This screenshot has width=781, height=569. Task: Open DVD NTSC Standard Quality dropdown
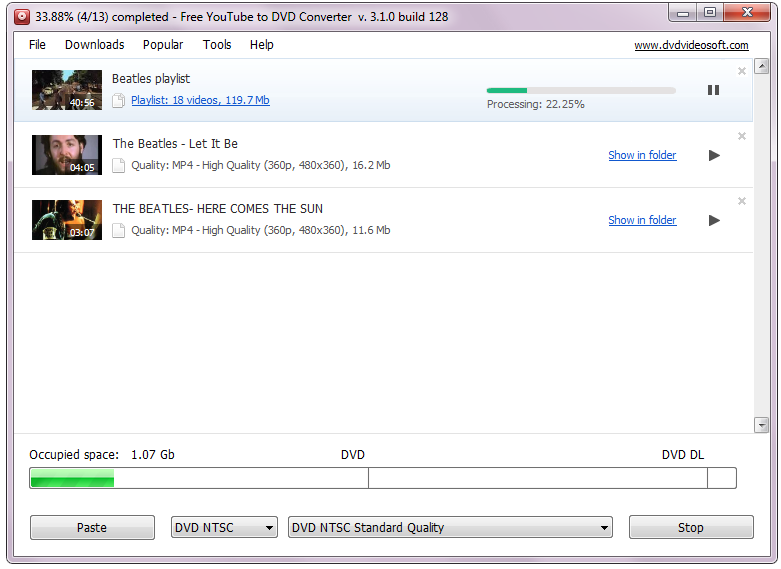[x=450, y=528]
